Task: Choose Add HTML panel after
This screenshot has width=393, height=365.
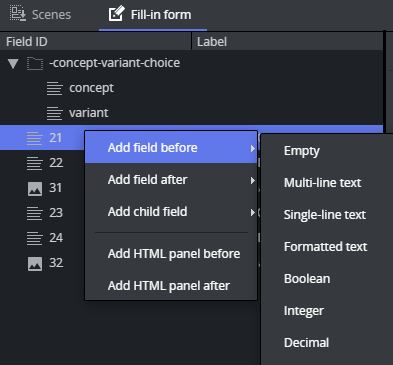Action: [x=171, y=286]
